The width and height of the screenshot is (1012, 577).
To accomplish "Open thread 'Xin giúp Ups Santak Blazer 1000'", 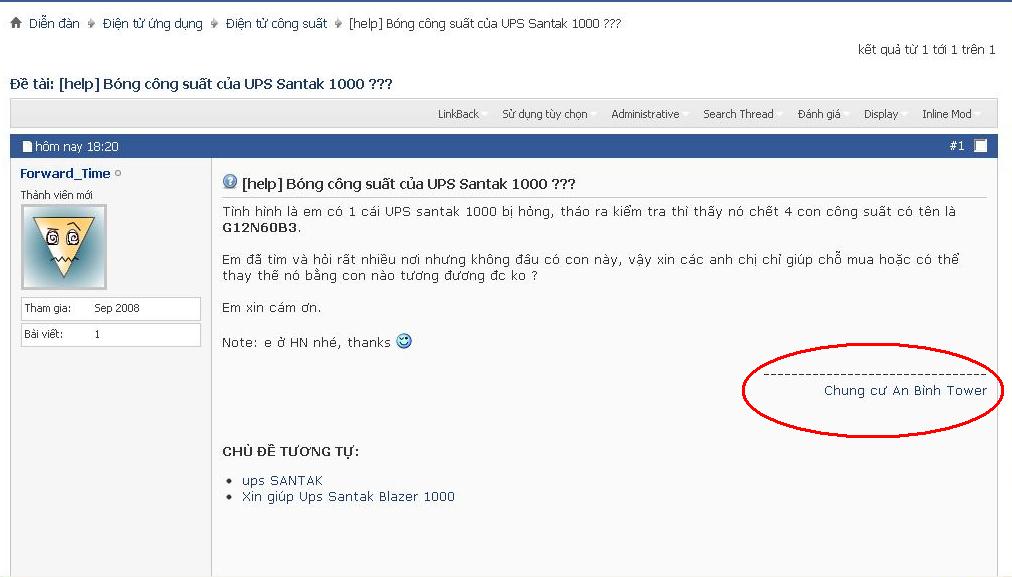I will pos(349,496).
